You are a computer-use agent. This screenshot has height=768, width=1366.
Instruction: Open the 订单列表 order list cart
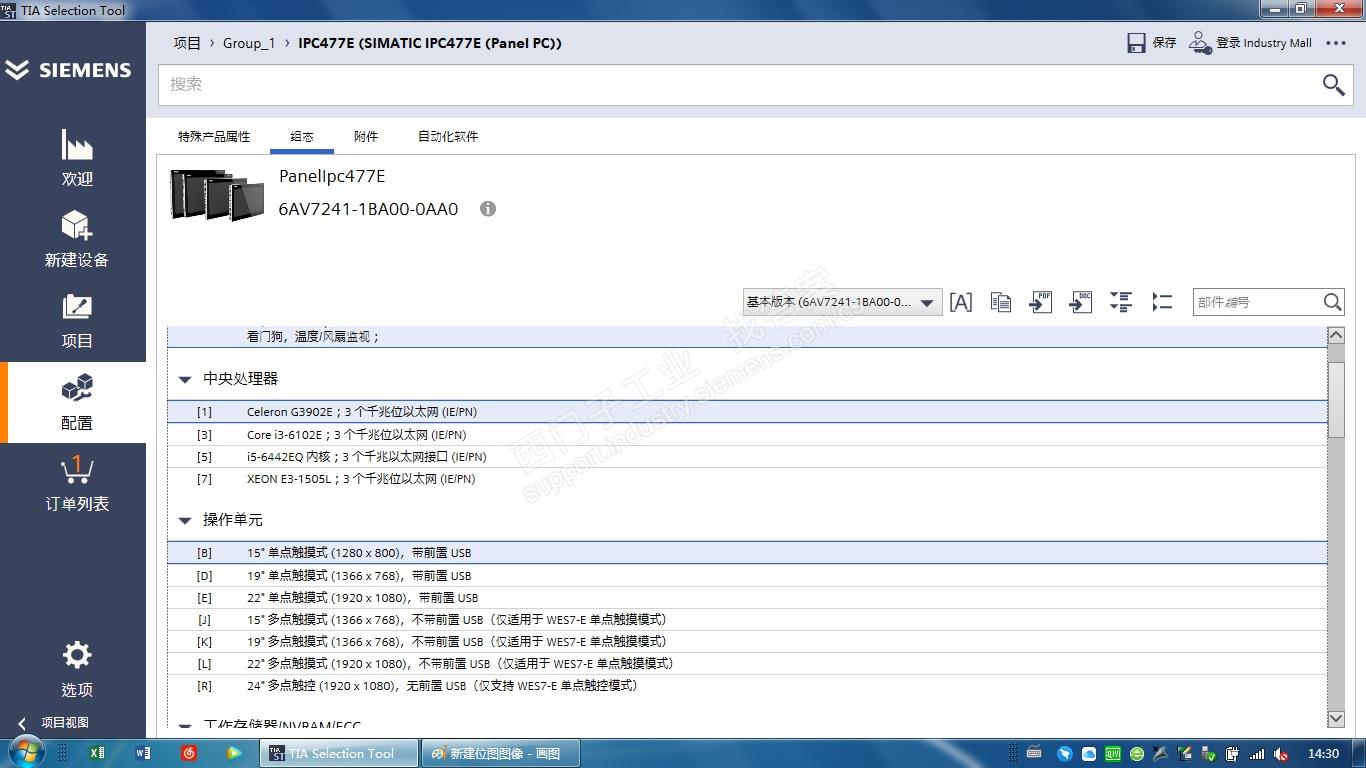click(77, 483)
